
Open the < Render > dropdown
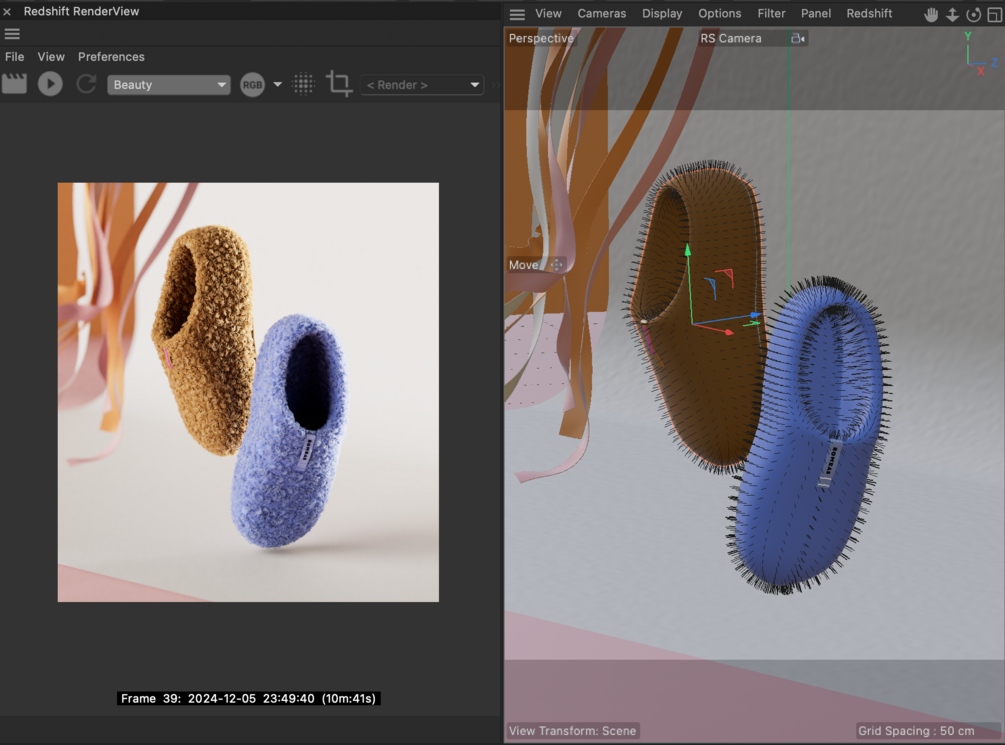(422, 85)
